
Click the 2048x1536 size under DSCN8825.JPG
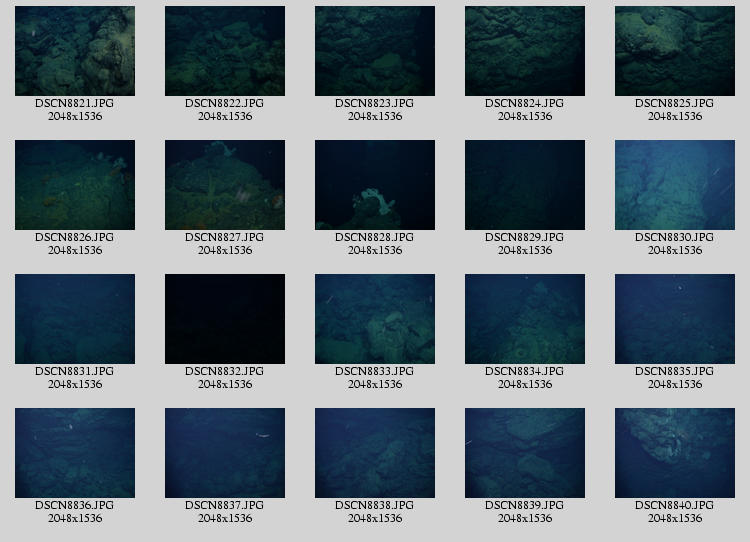click(x=675, y=116)
